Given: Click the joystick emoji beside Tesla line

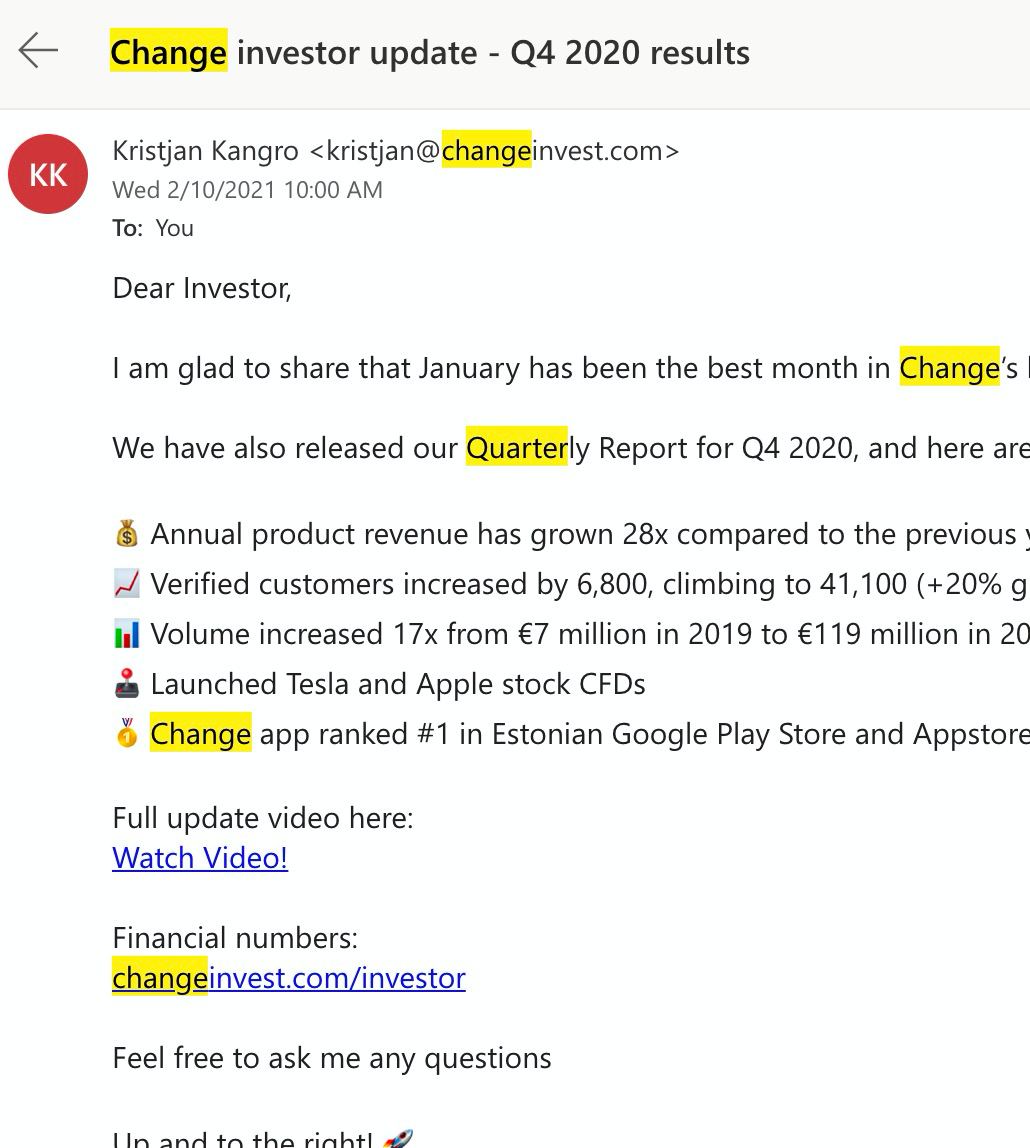Looking at the screenshot, I should point(127,684).
